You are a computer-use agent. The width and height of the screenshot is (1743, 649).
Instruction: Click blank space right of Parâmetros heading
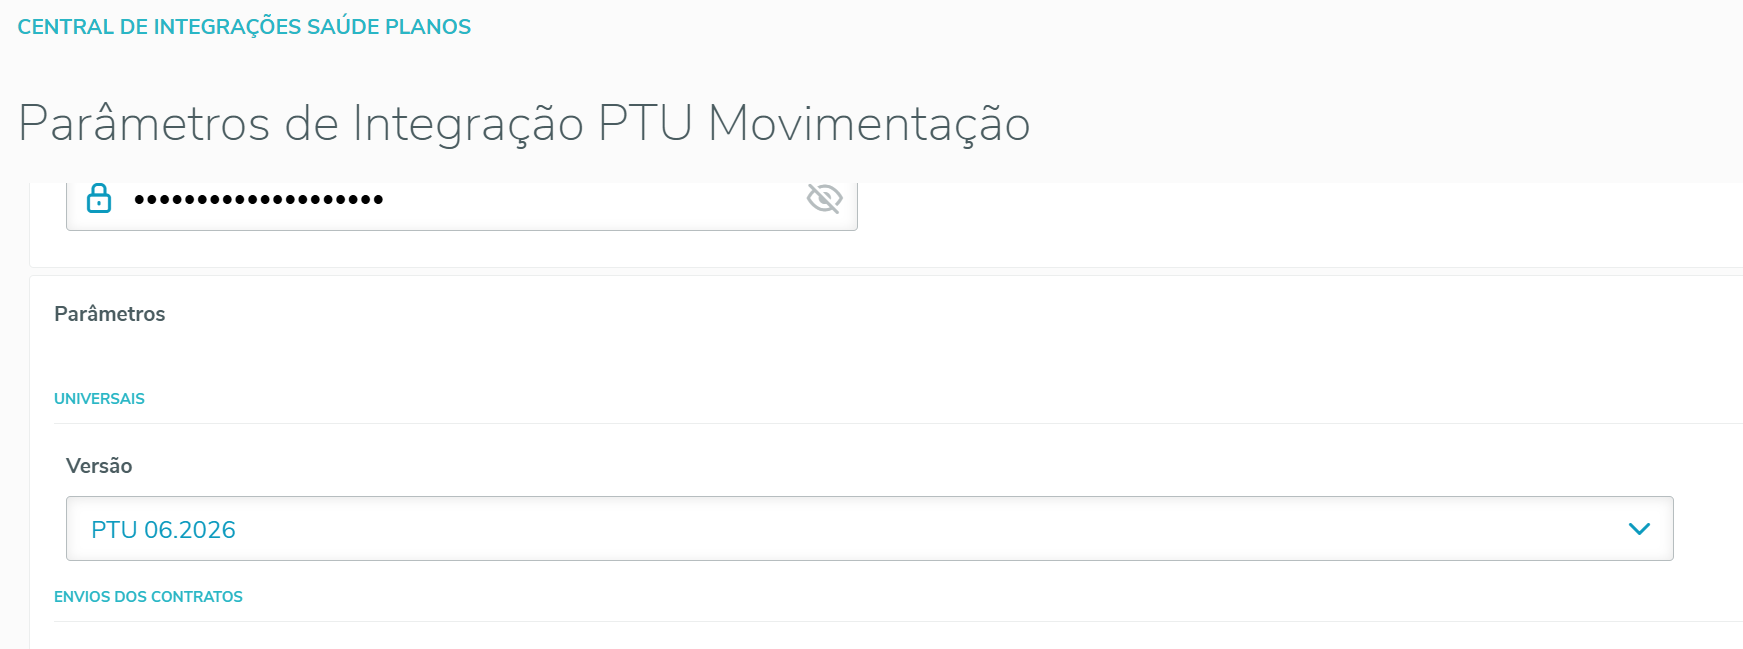click(900, 314)
